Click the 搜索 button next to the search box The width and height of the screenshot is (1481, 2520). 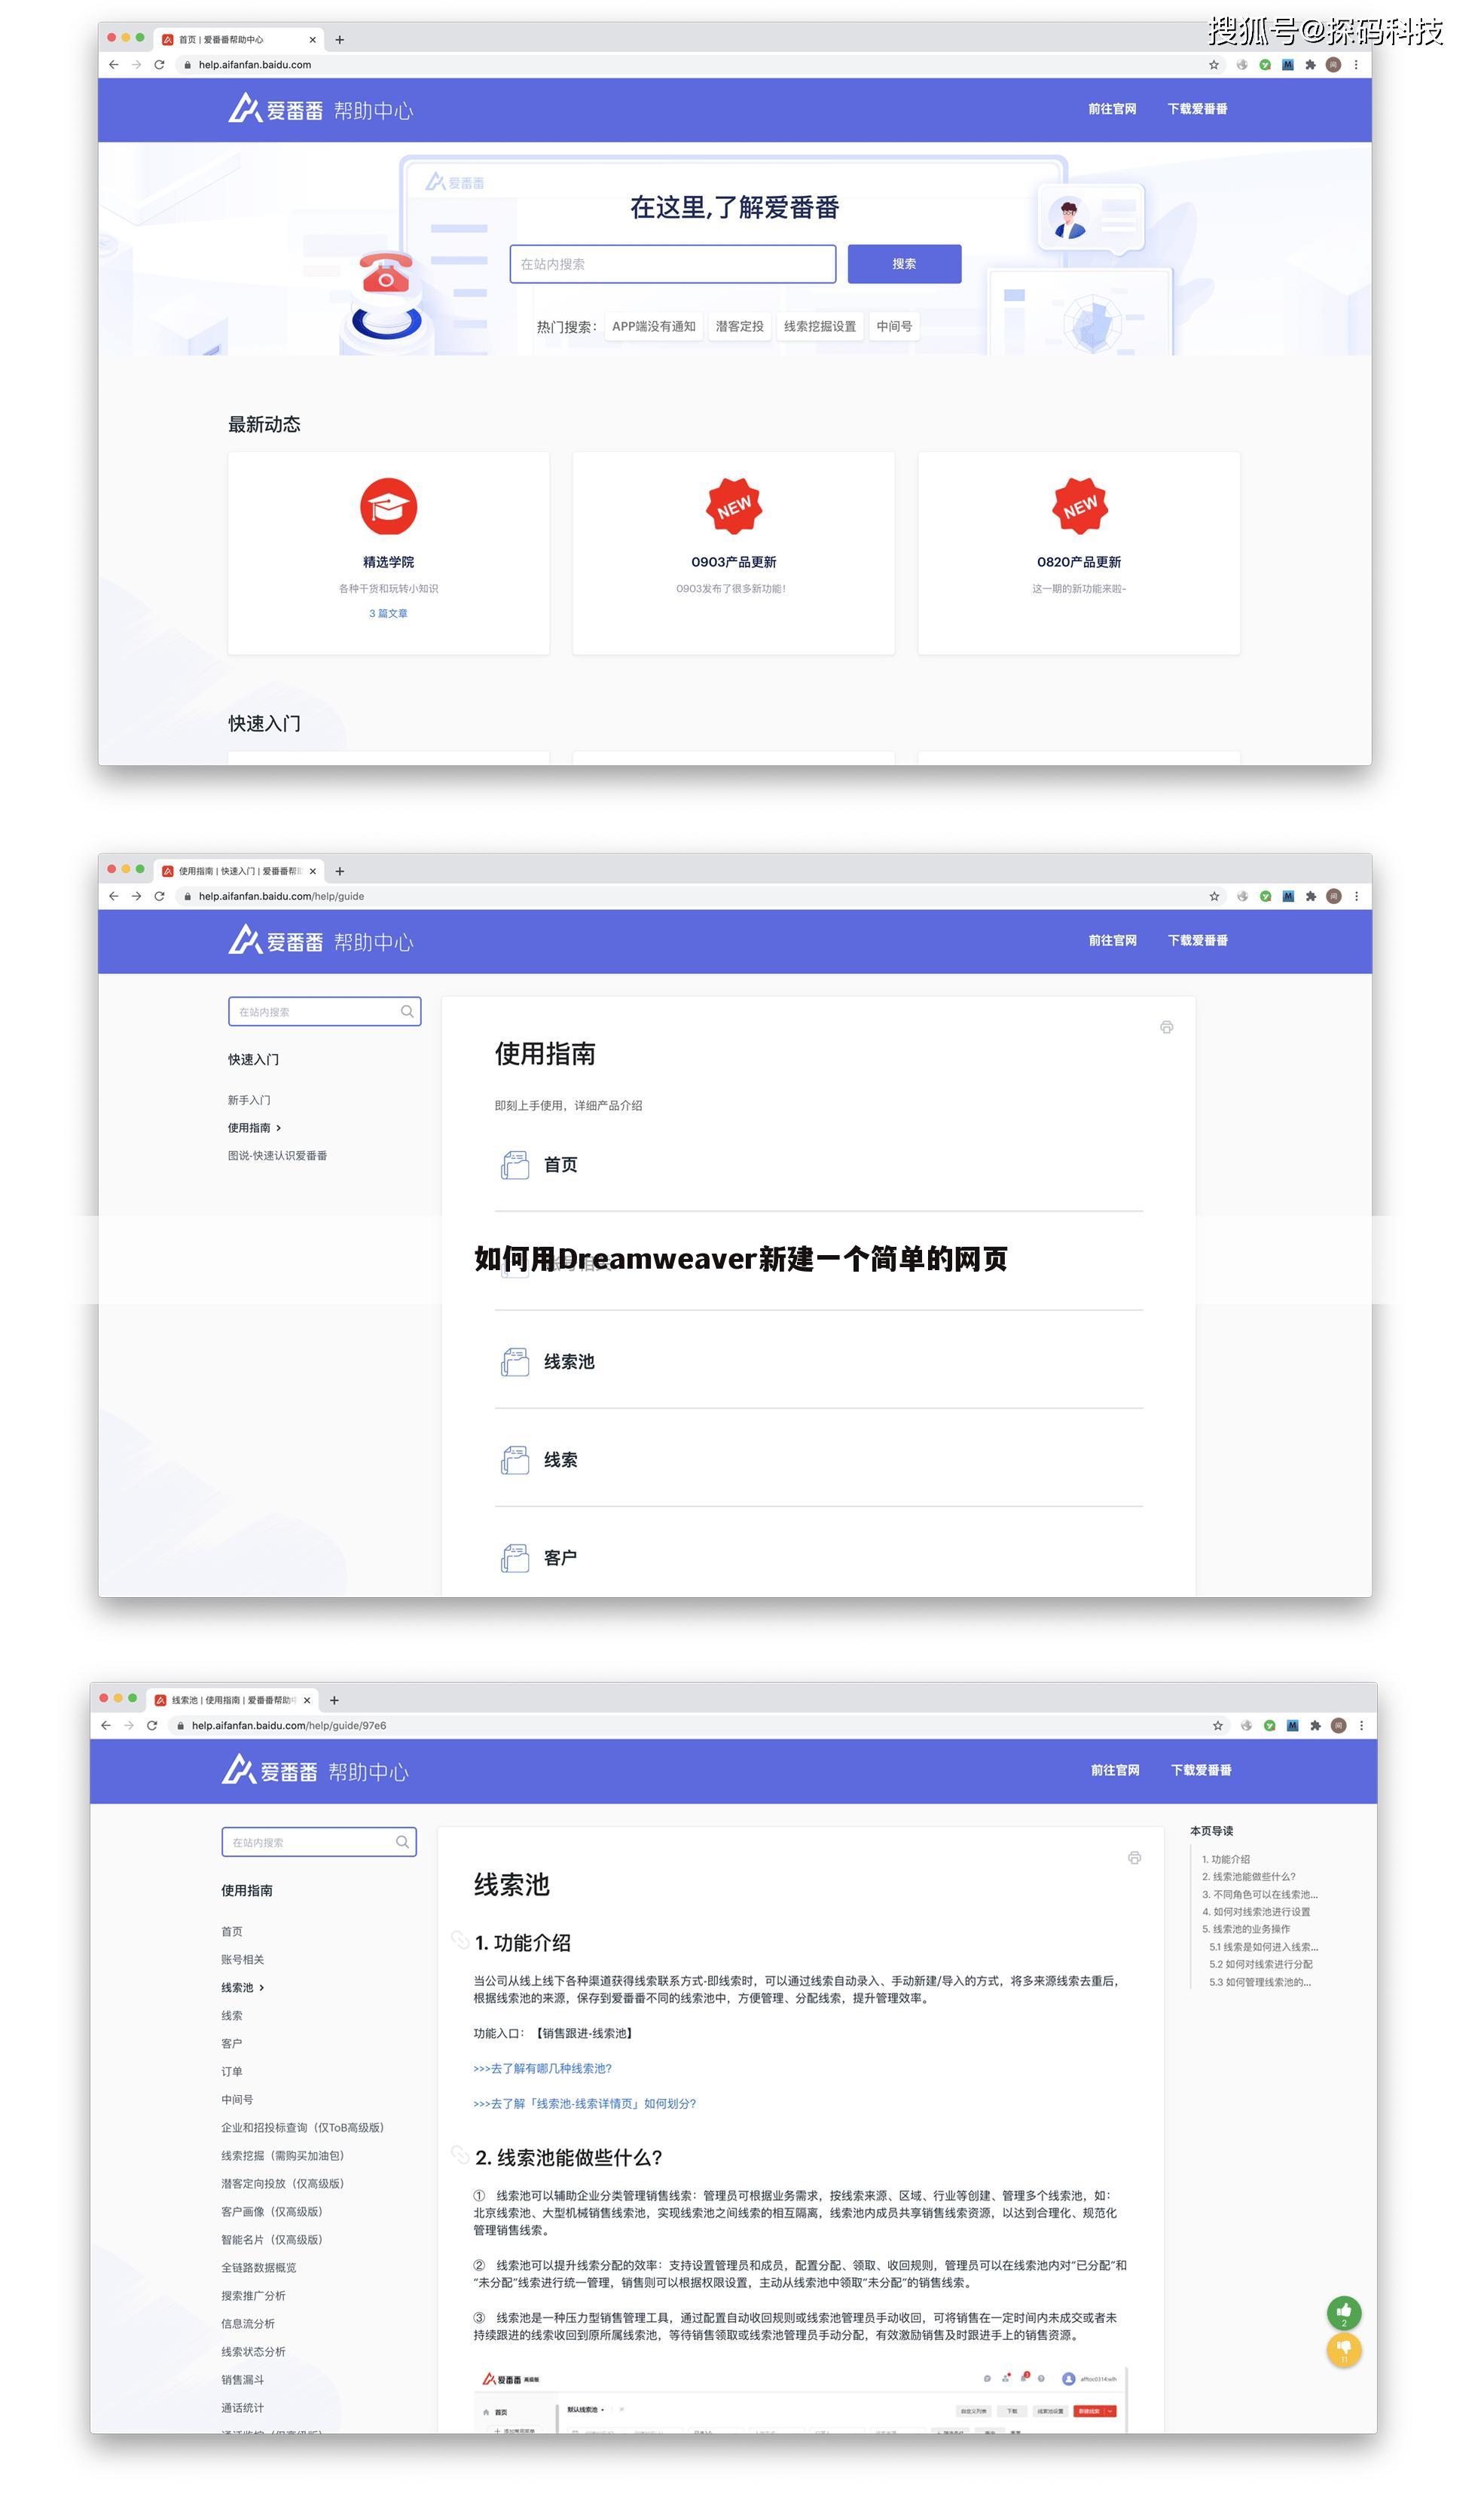coord(903,263)
